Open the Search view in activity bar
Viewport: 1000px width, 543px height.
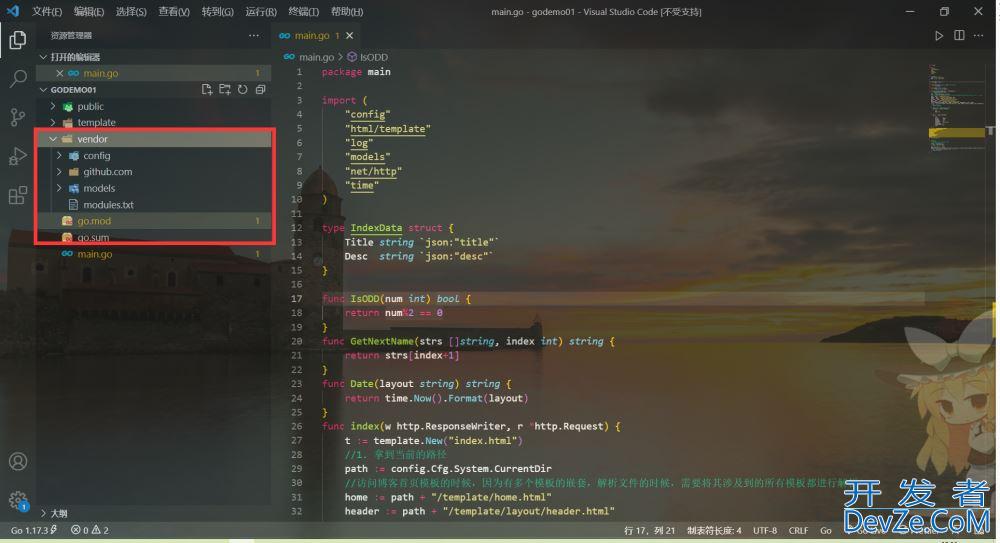[x=18, y=78]
